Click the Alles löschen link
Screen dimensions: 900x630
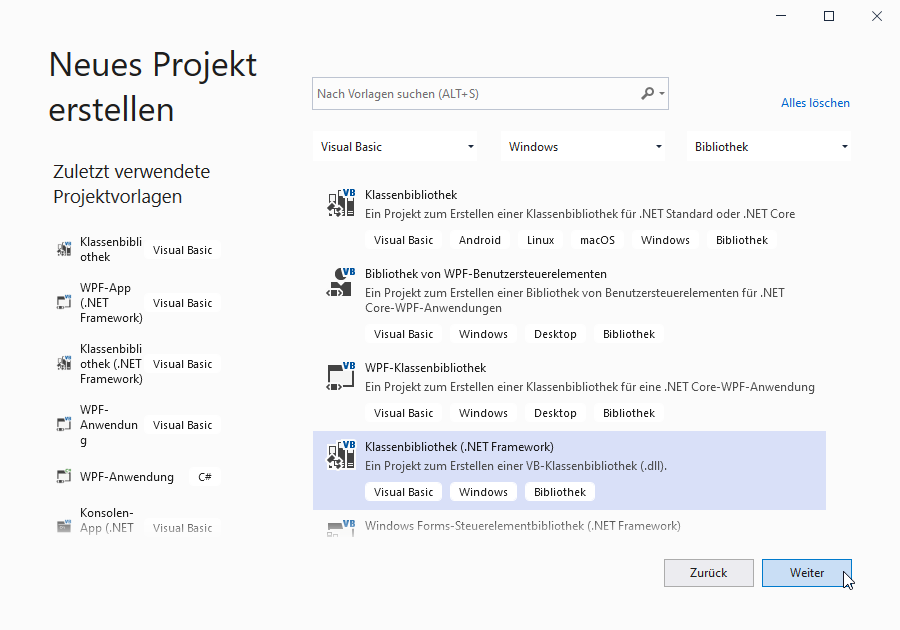[815, 102]
